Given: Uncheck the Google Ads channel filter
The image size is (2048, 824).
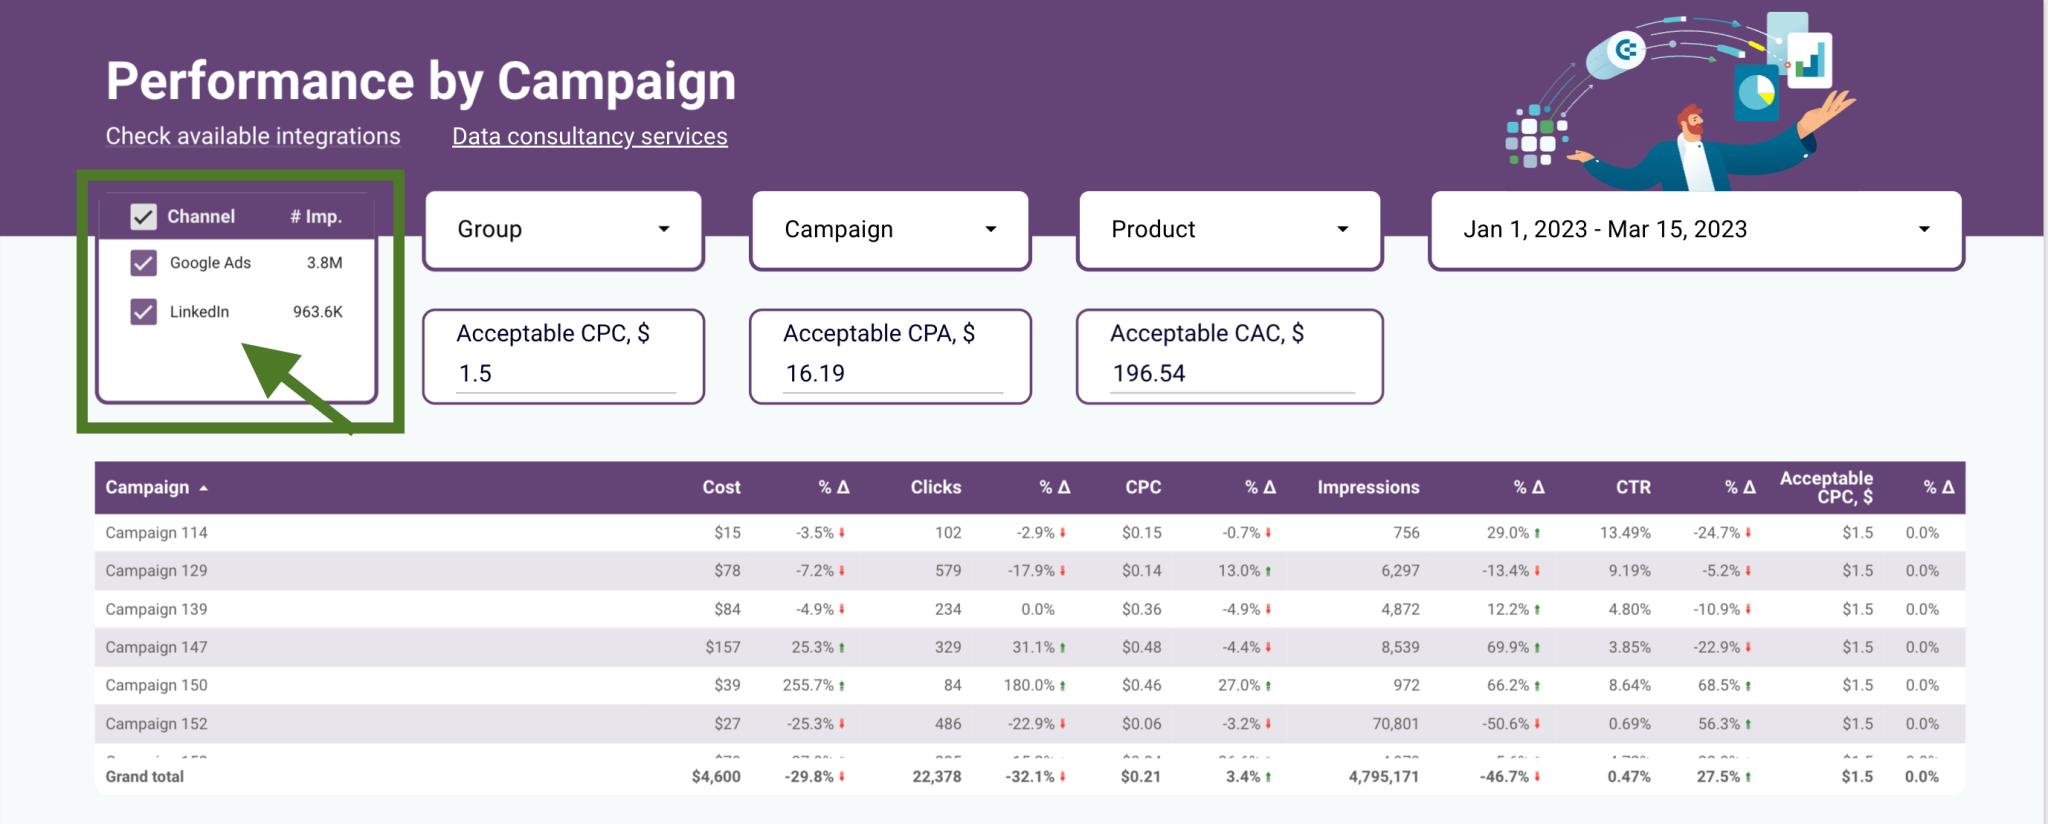Looking at the screenshot, I should tap(143, 262).
